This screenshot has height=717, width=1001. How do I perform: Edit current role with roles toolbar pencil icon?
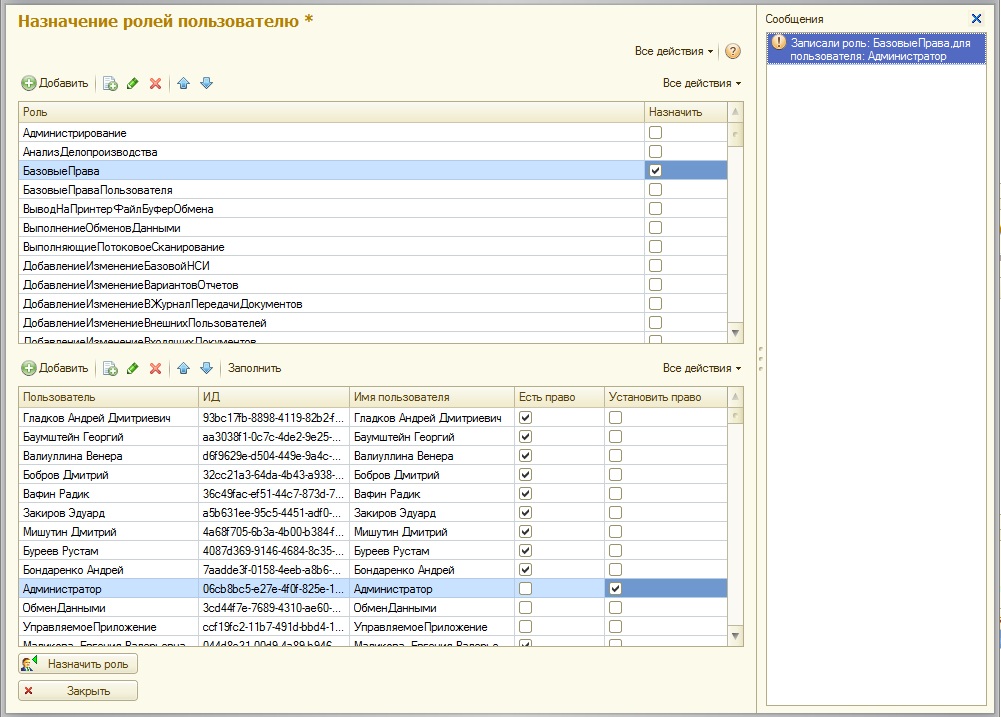(x=133, y=84)
